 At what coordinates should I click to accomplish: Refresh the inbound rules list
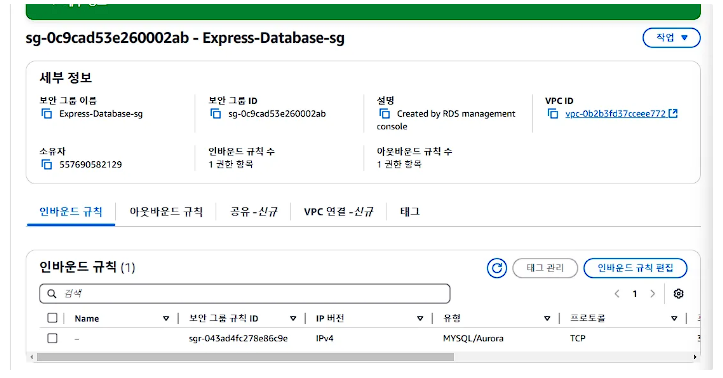click(x=497, y=268)
